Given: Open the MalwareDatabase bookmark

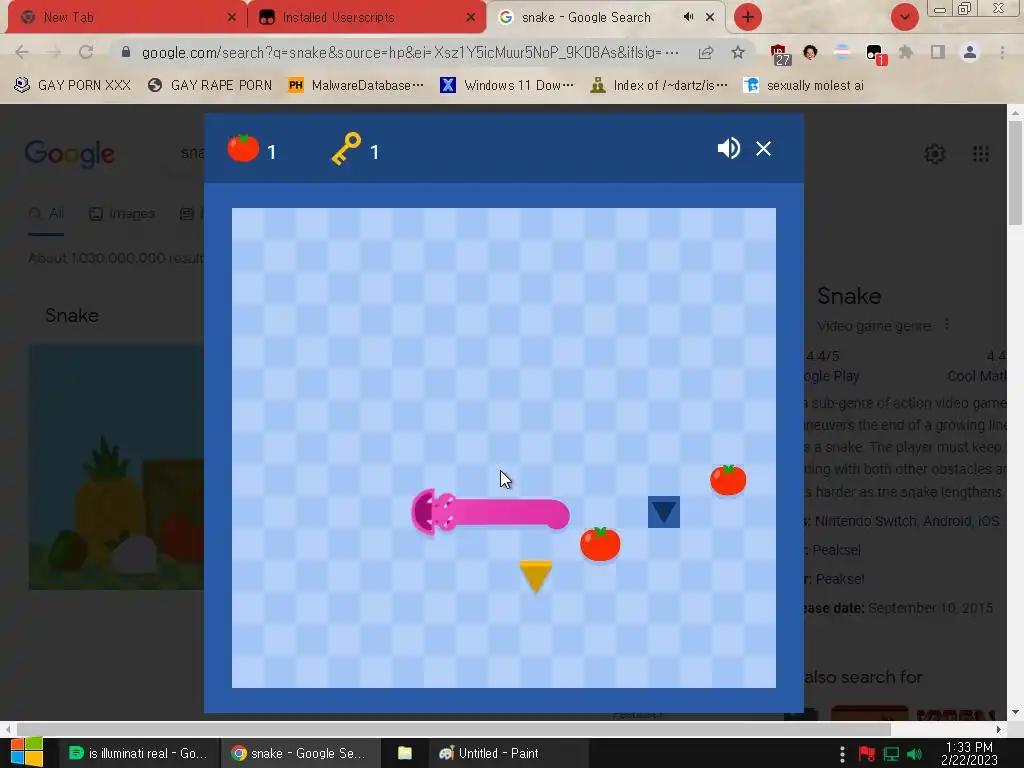Looking at the screenshot, I should 357,86.
